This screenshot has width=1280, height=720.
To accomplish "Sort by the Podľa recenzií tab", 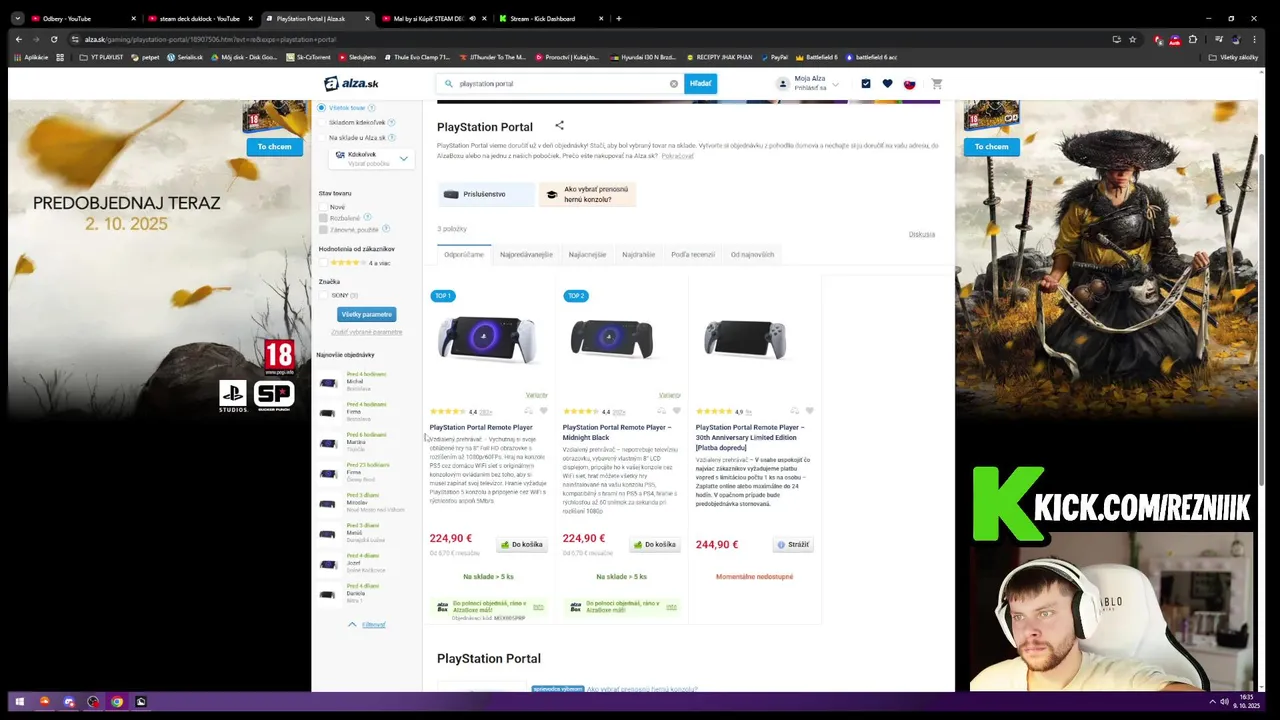I will pos(693,254).
